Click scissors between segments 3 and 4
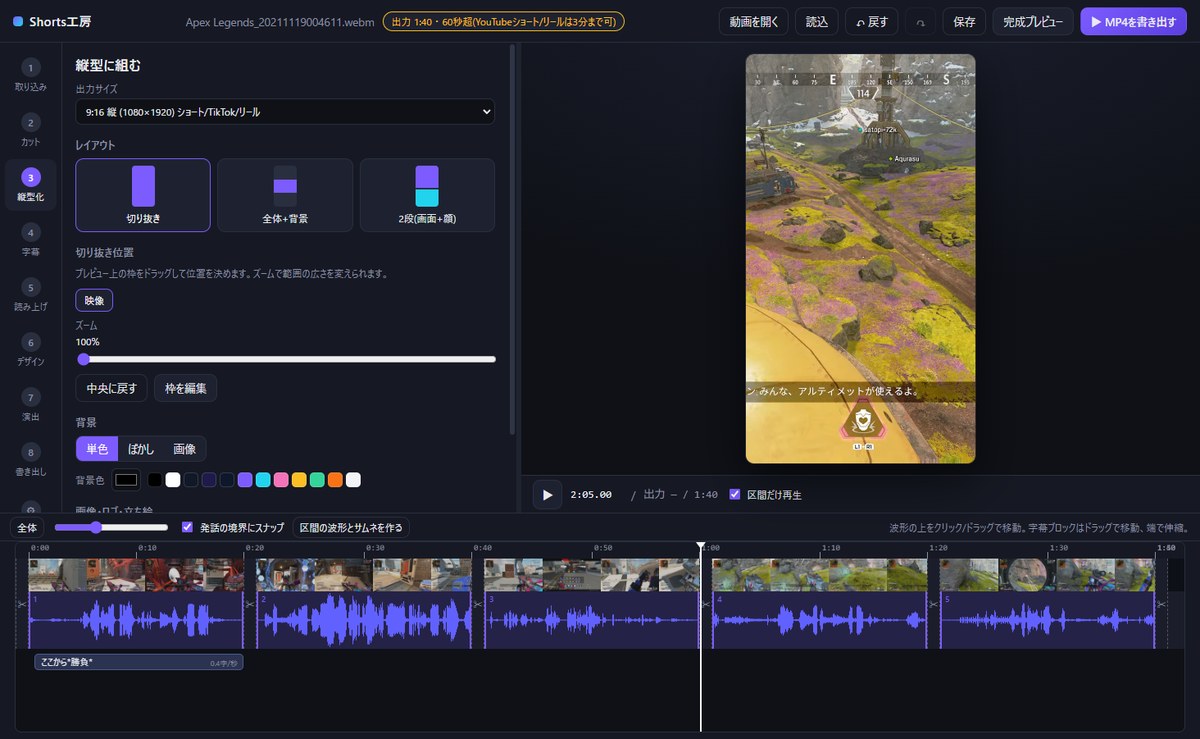This screenshot has height=739, width=1200. click(x=705, y=605)
